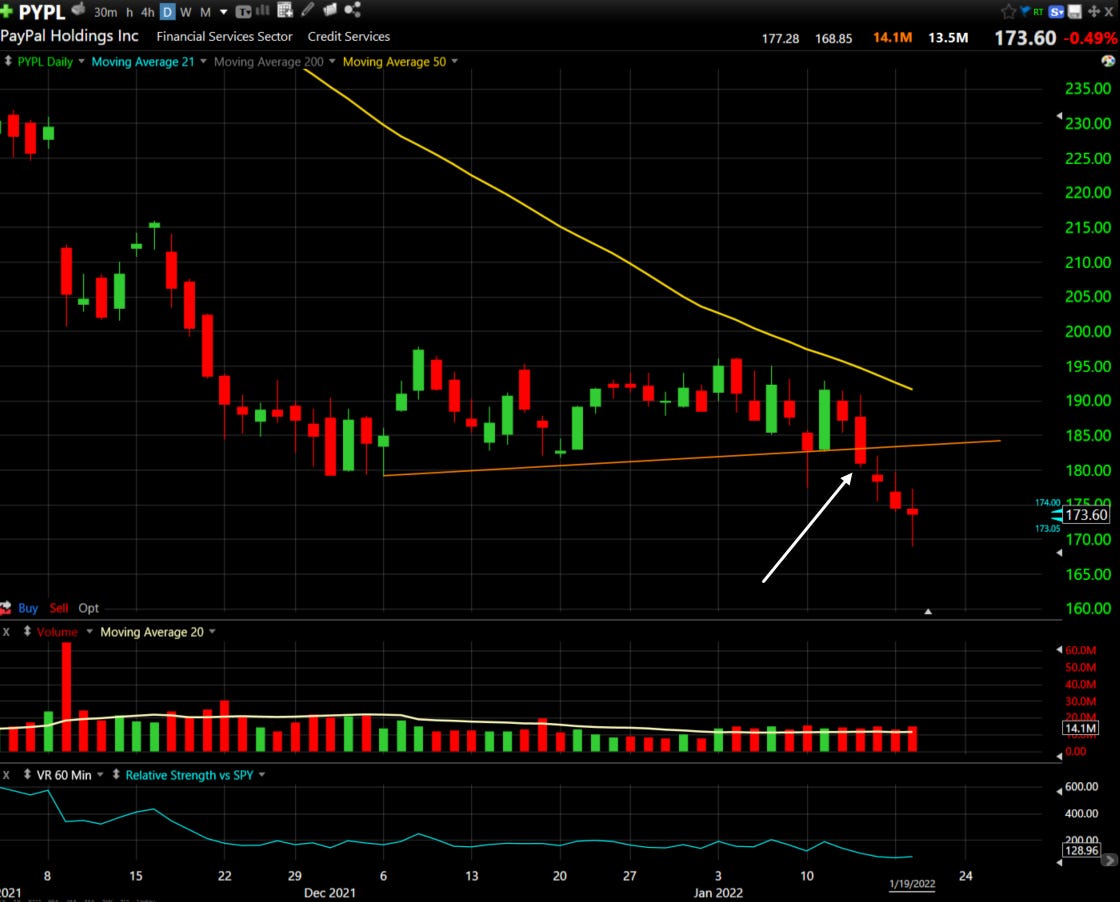
Task: Click reorder arrows beside Relative Strength vs SPY
Action: tap(116, 774)
